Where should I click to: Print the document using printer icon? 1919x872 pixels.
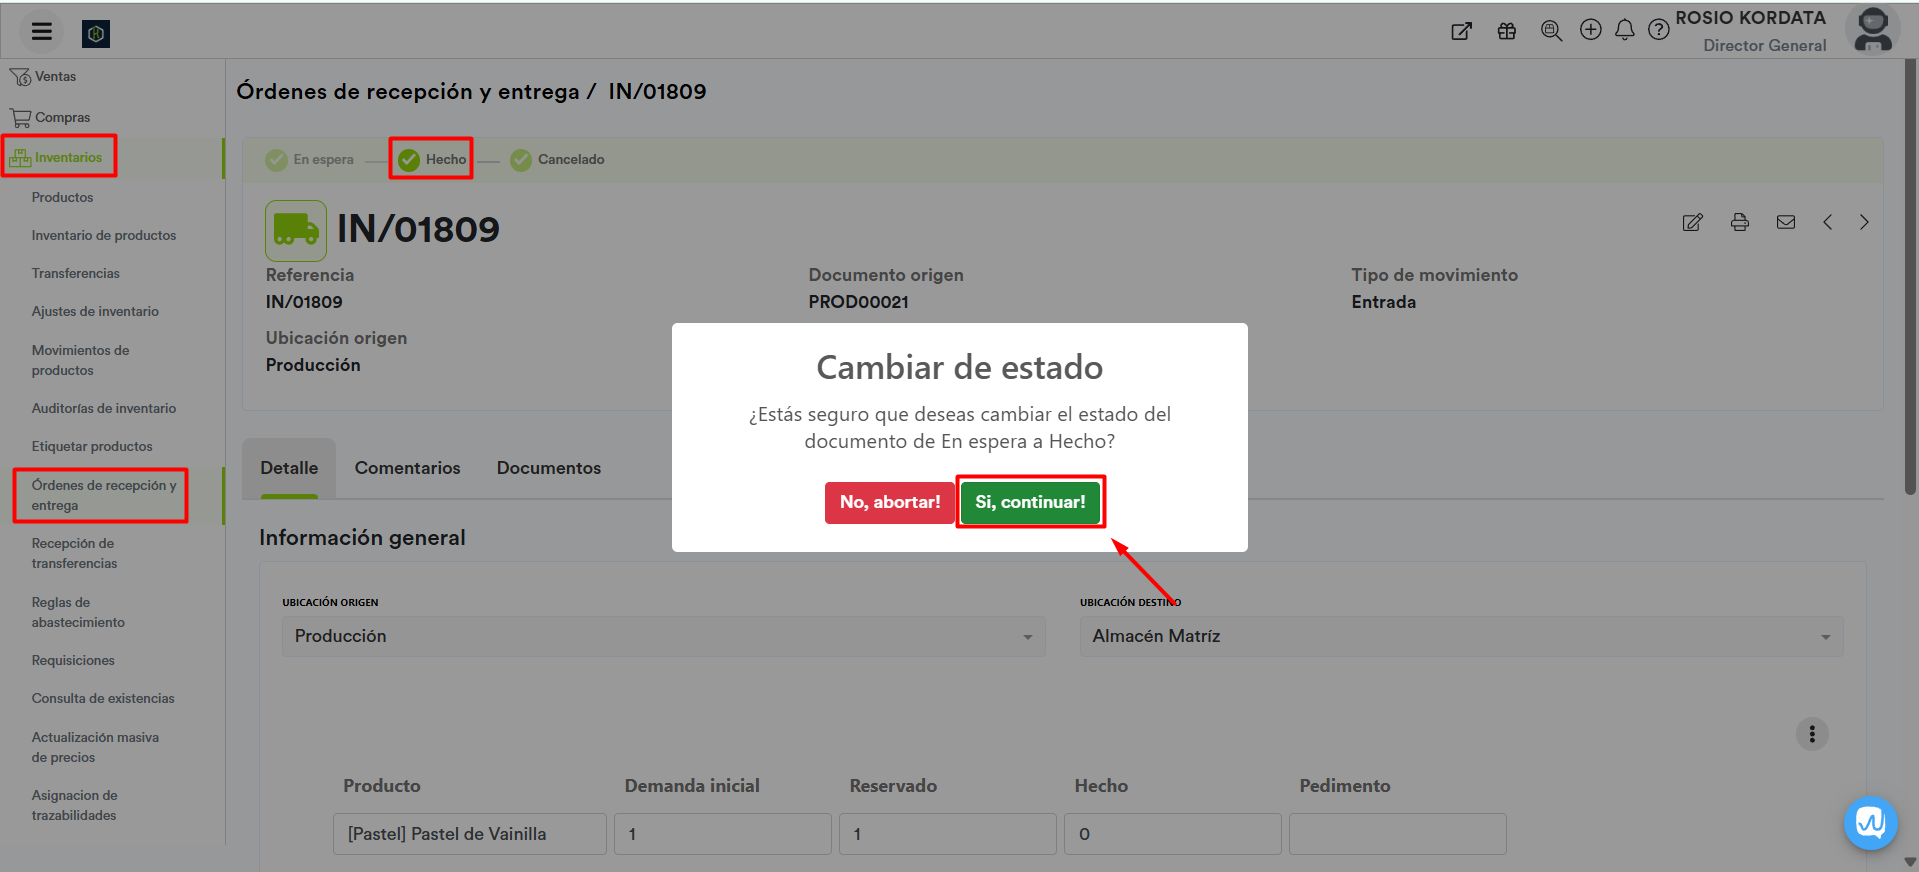(1739, 222)
